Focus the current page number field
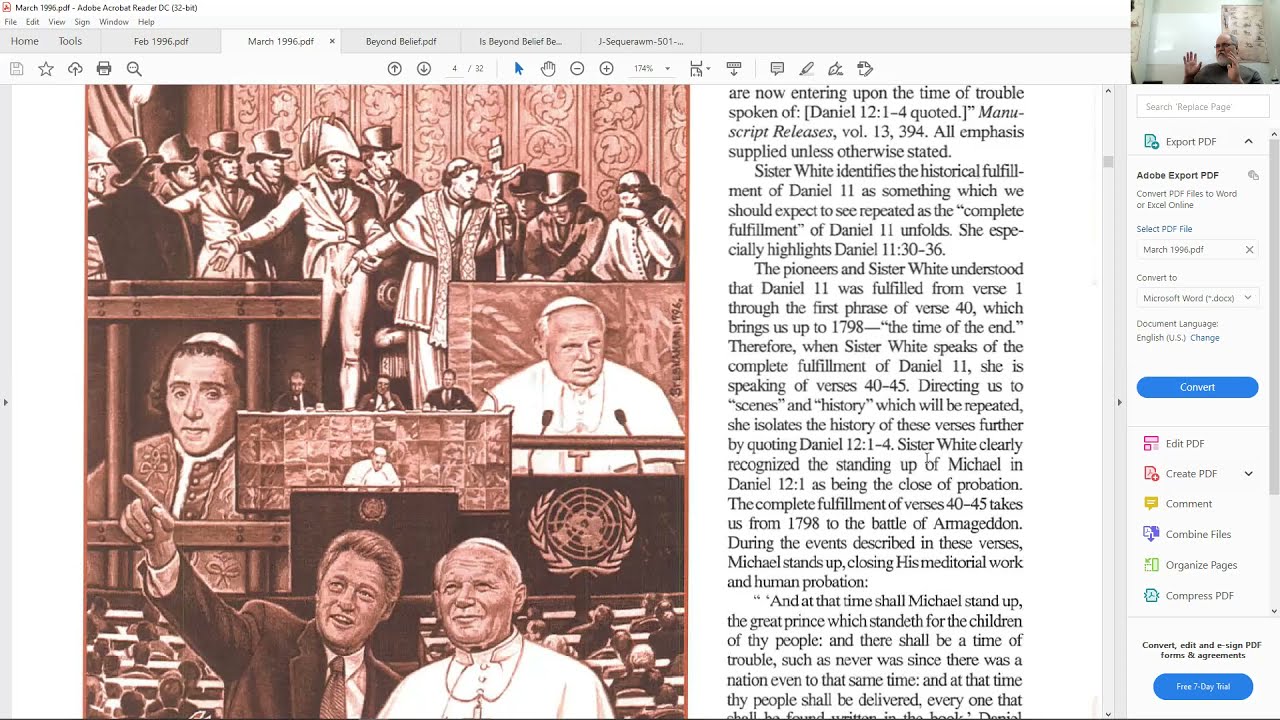This screenshot has height=720, width=1280. (x=454, y=69)
